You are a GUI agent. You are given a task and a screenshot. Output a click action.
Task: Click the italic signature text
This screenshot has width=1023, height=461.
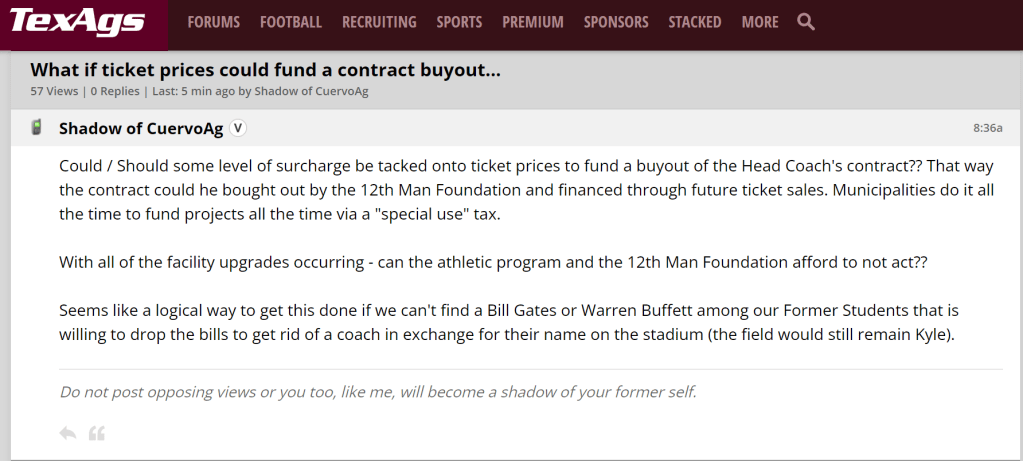tap(378, 391)
